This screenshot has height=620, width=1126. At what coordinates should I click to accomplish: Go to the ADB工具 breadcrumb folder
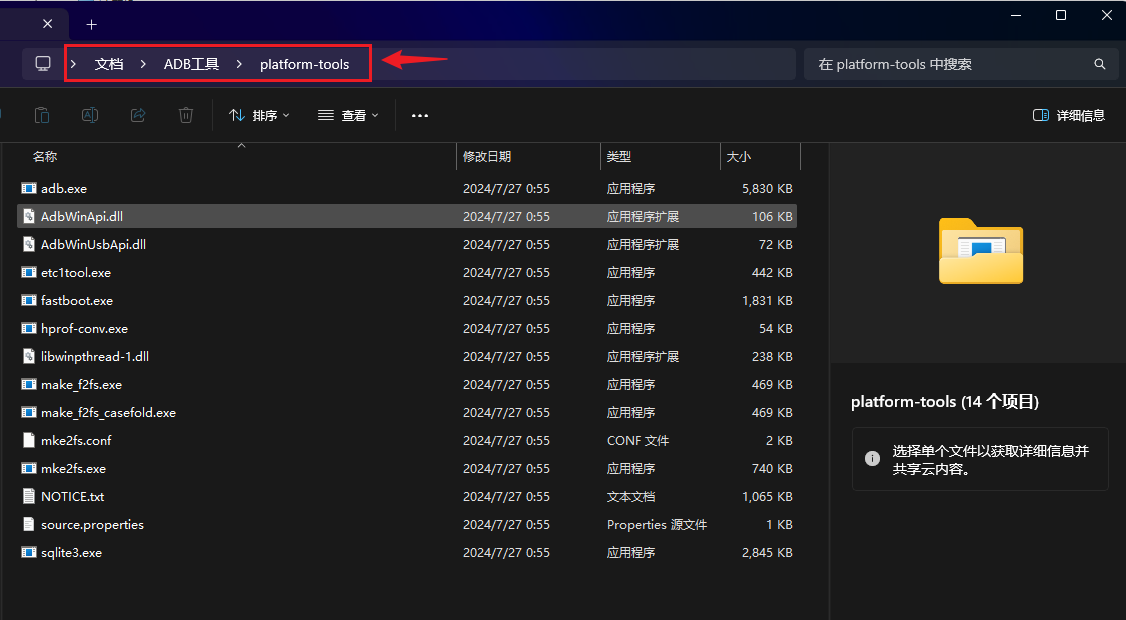point(191,64)
